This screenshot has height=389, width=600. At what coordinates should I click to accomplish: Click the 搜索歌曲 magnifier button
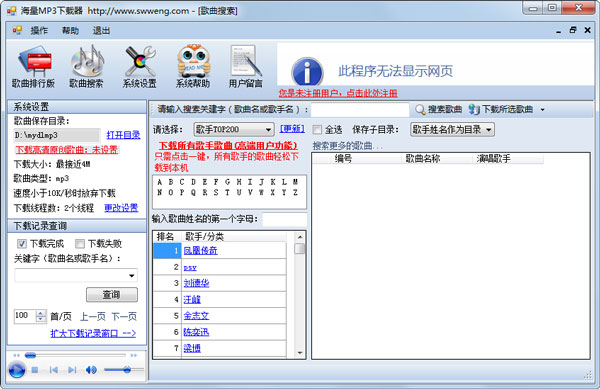point(439,110)
